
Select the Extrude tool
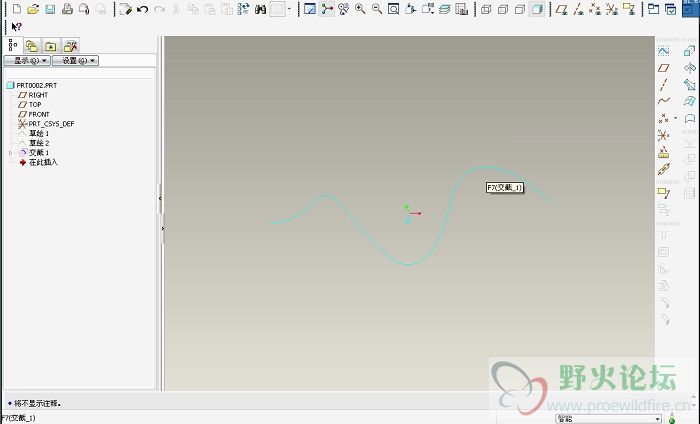pos(689,51)
